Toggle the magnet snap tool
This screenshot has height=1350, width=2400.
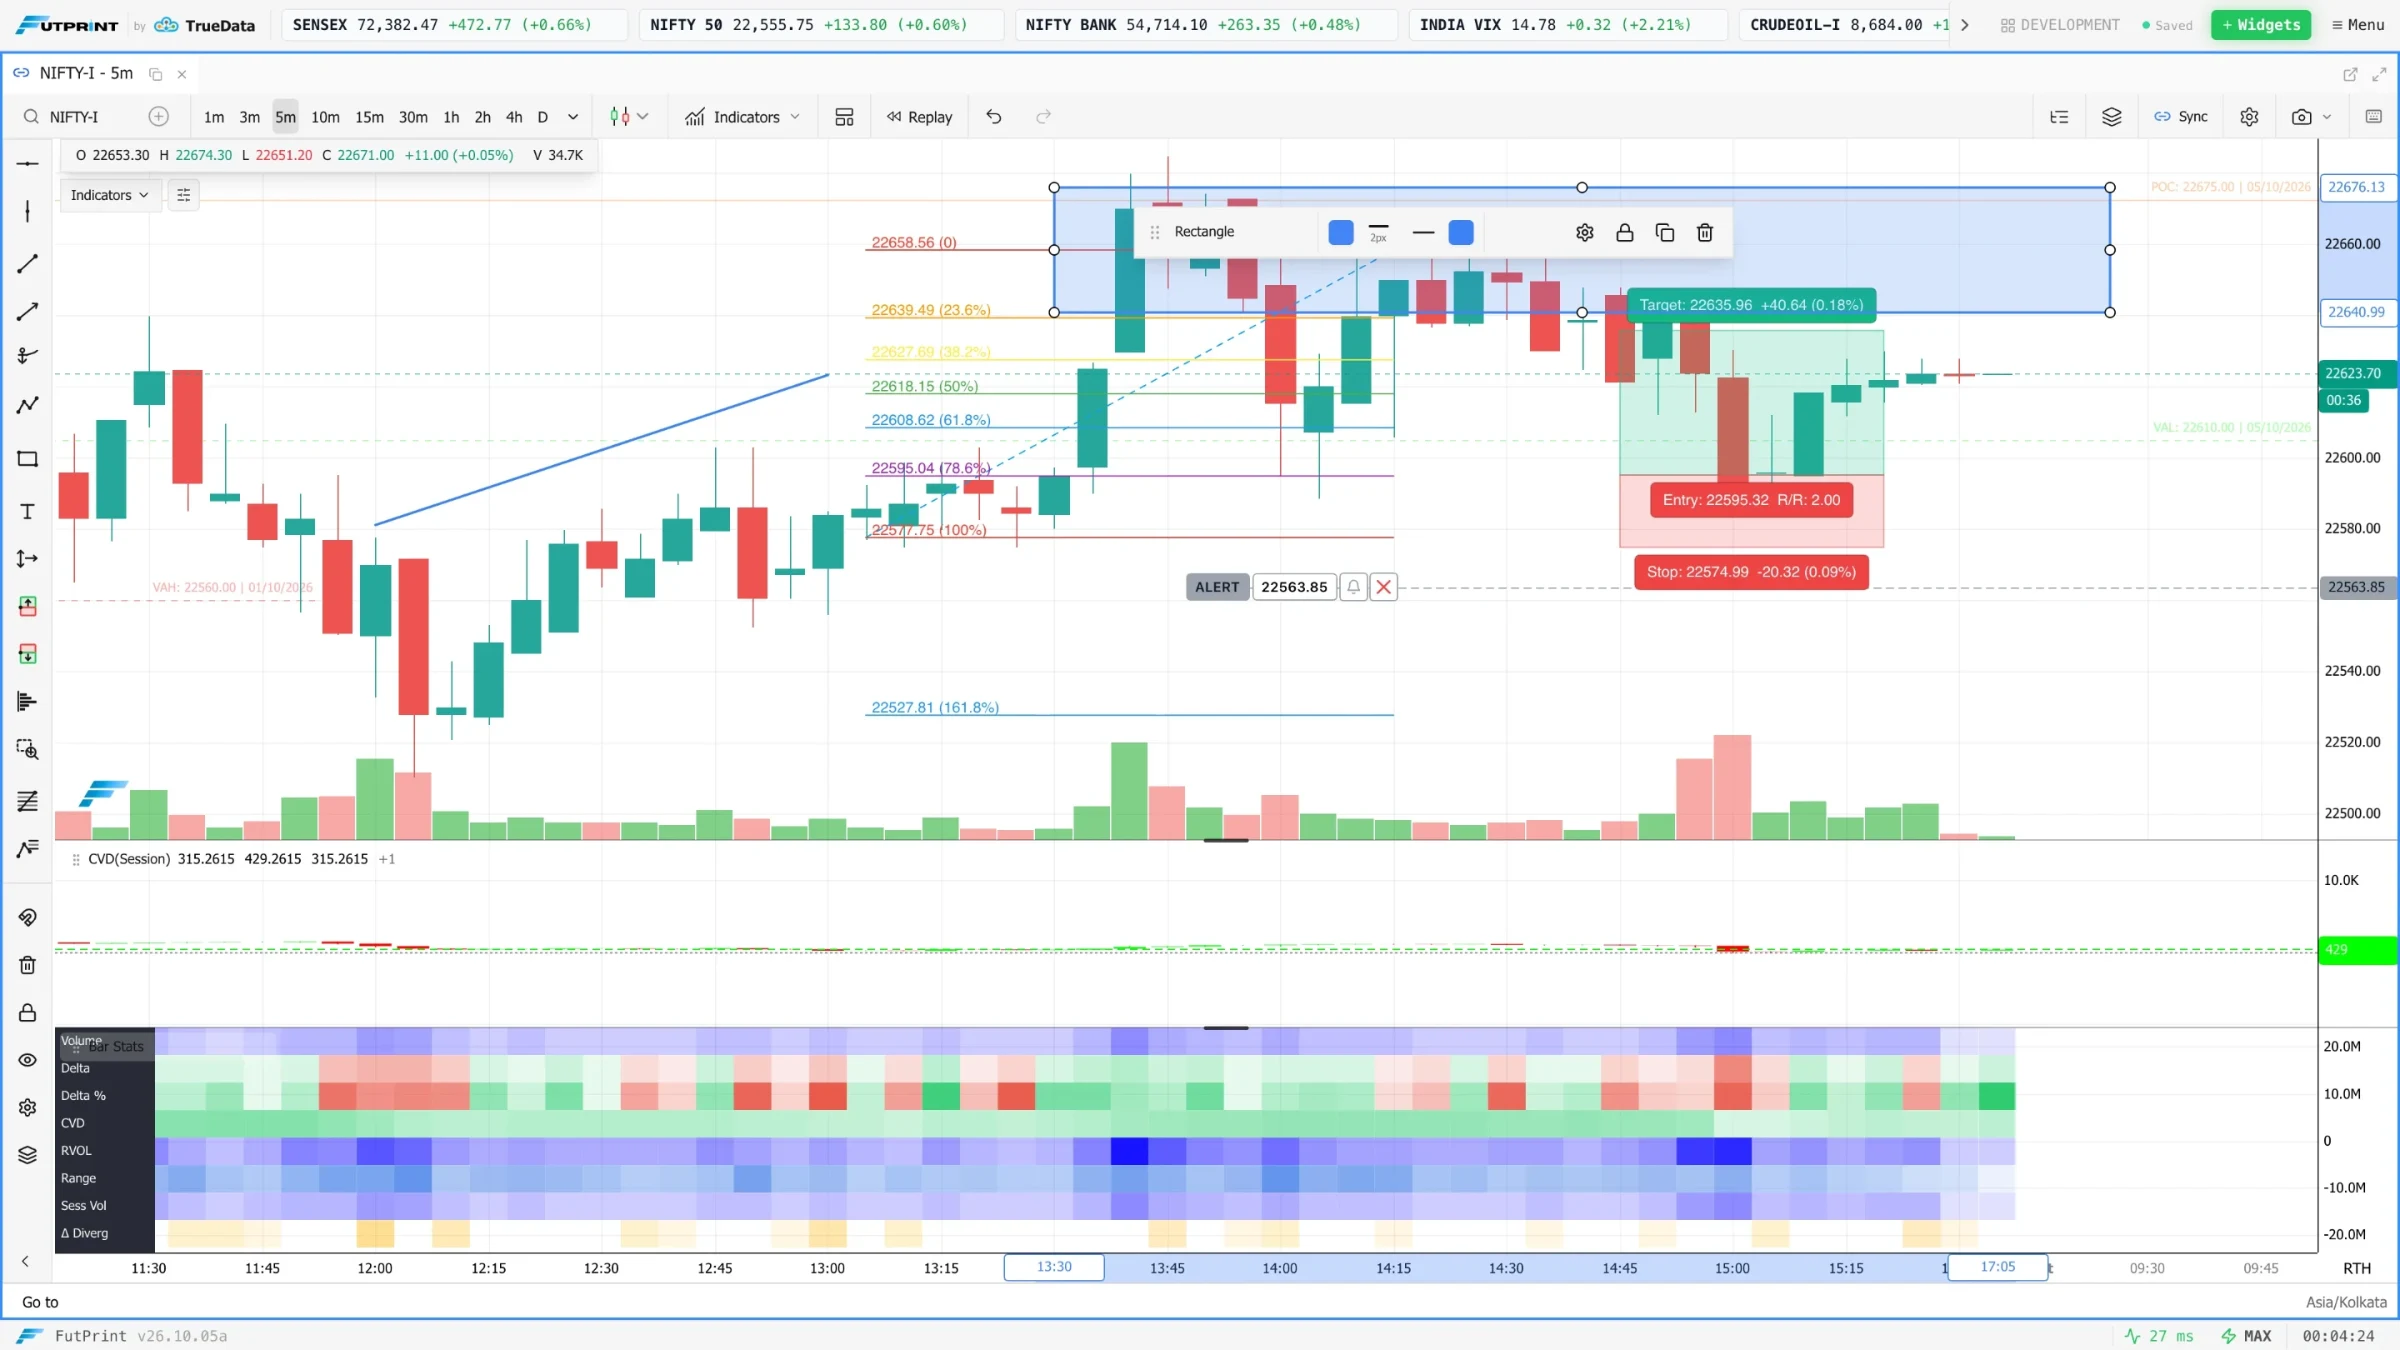pos(27,917)
